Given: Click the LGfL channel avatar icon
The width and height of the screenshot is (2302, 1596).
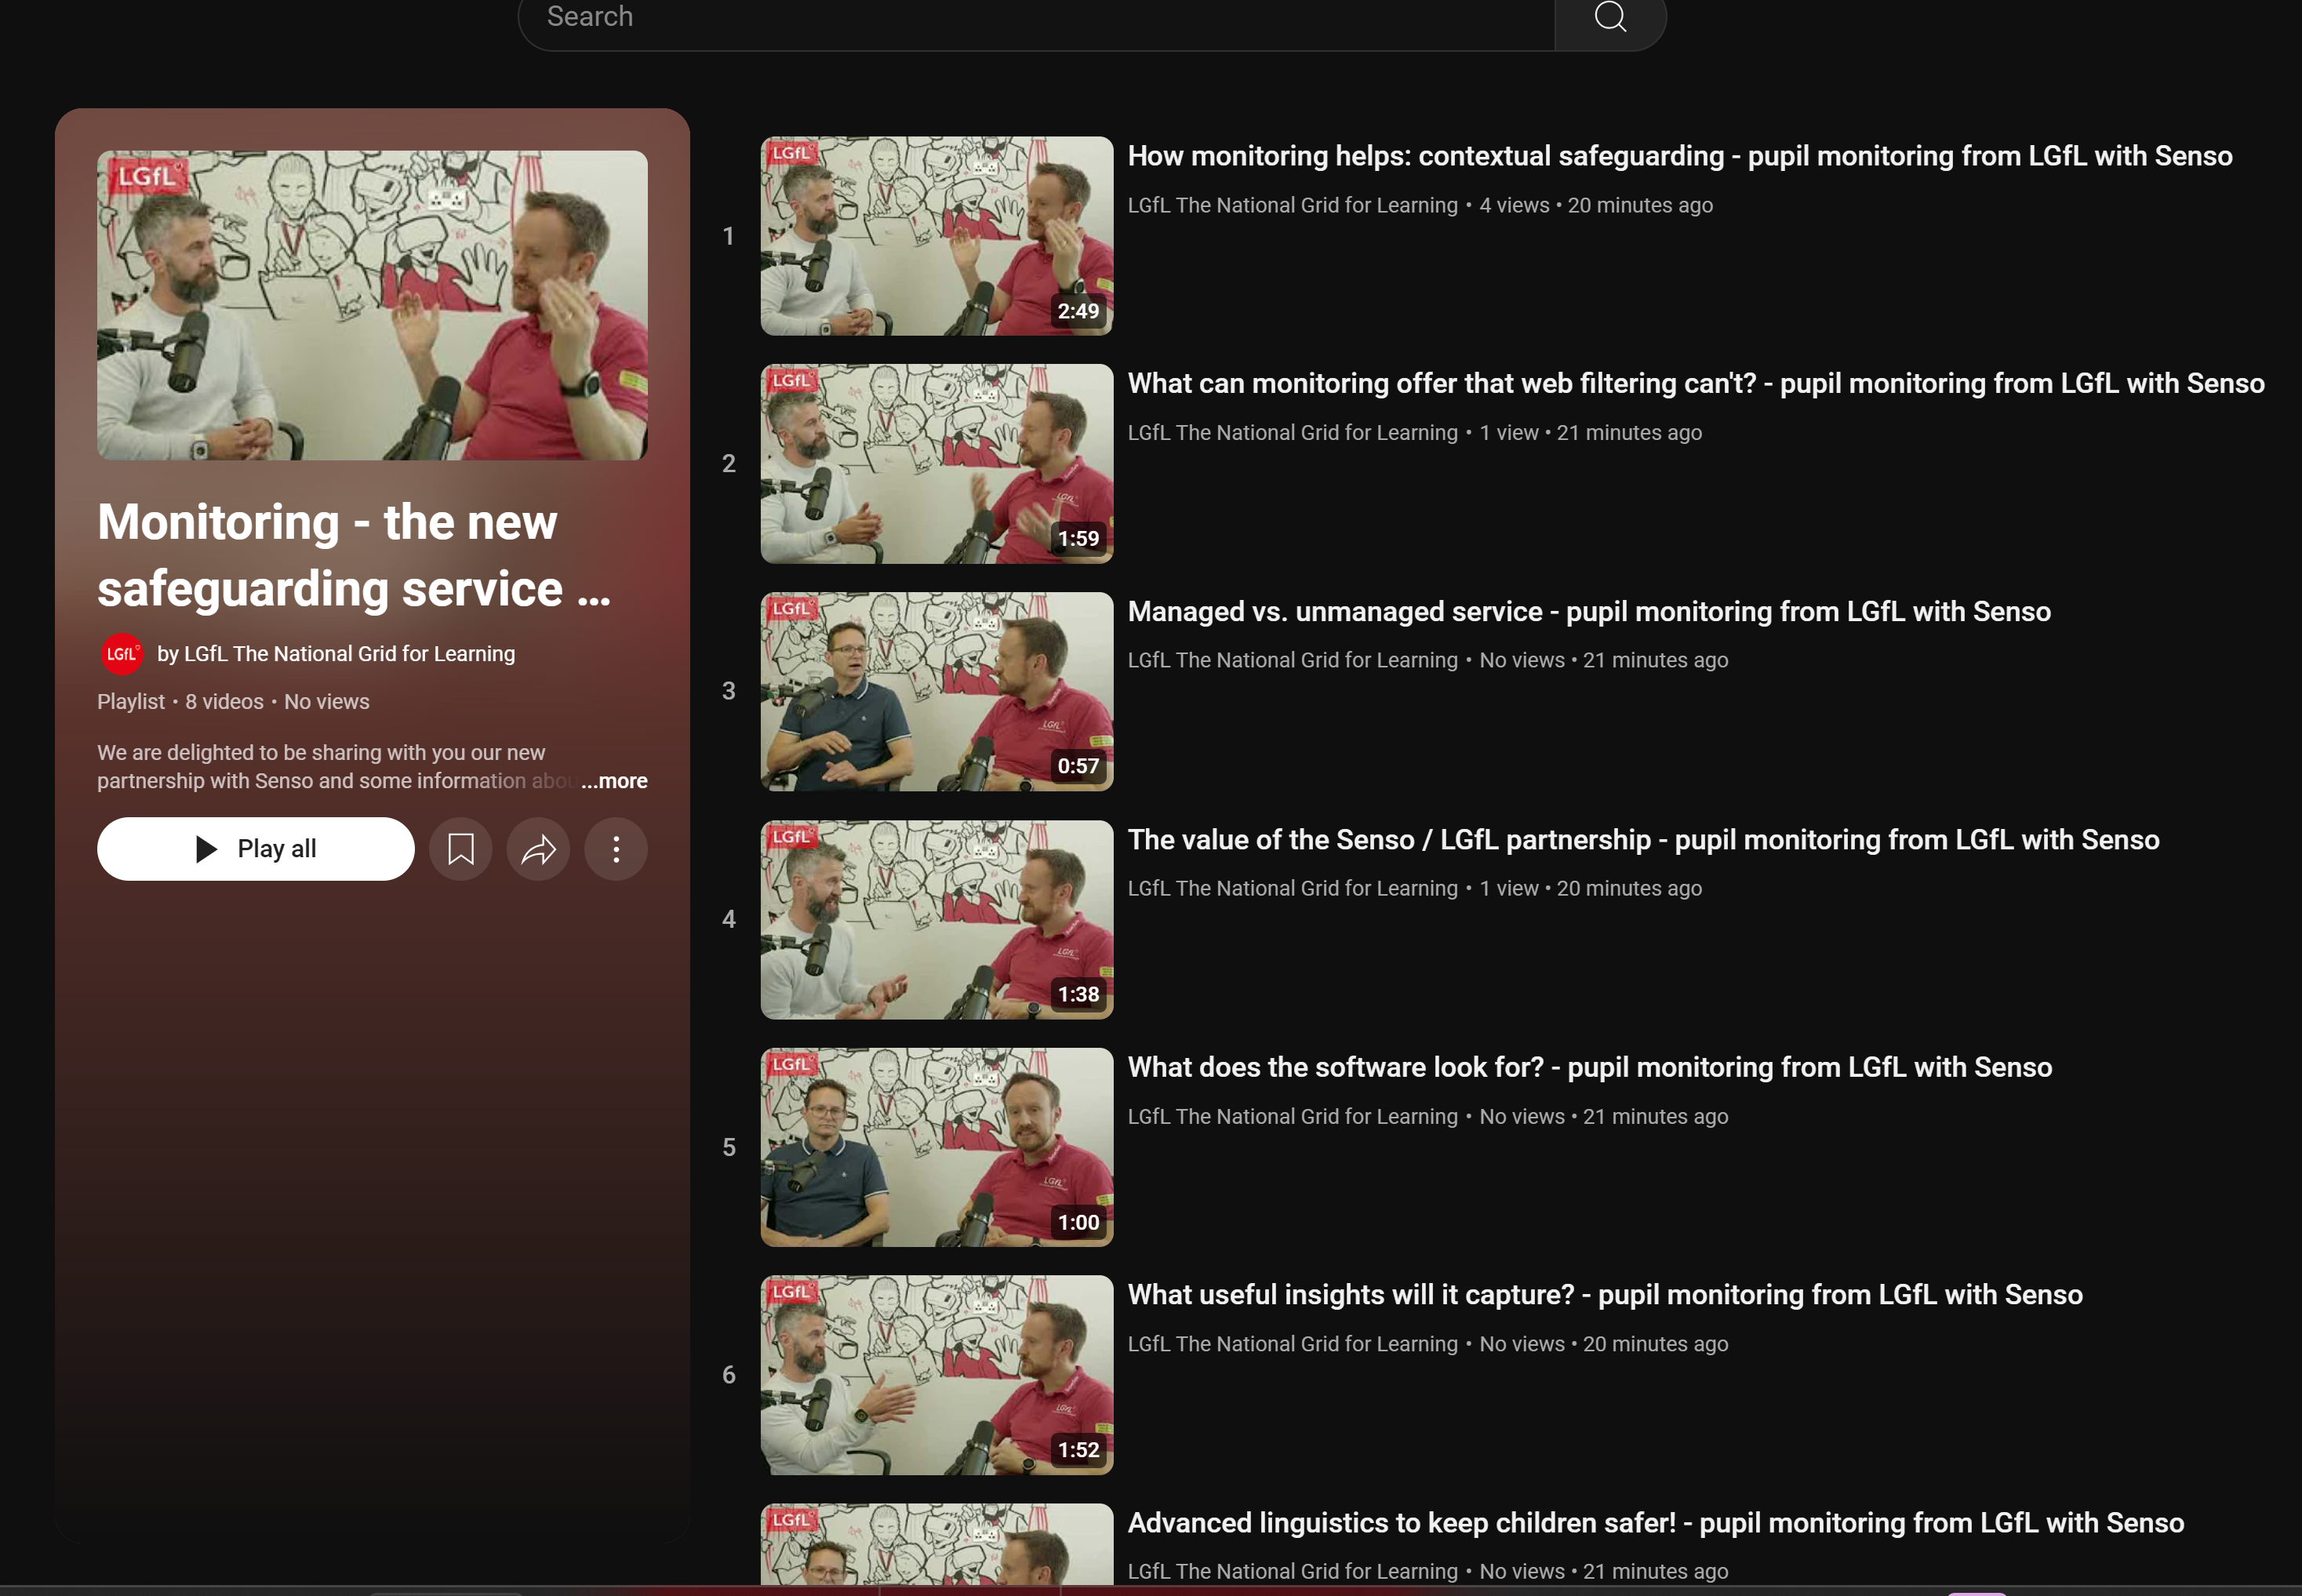Looking at the screenshot, I should coord(119,653).
